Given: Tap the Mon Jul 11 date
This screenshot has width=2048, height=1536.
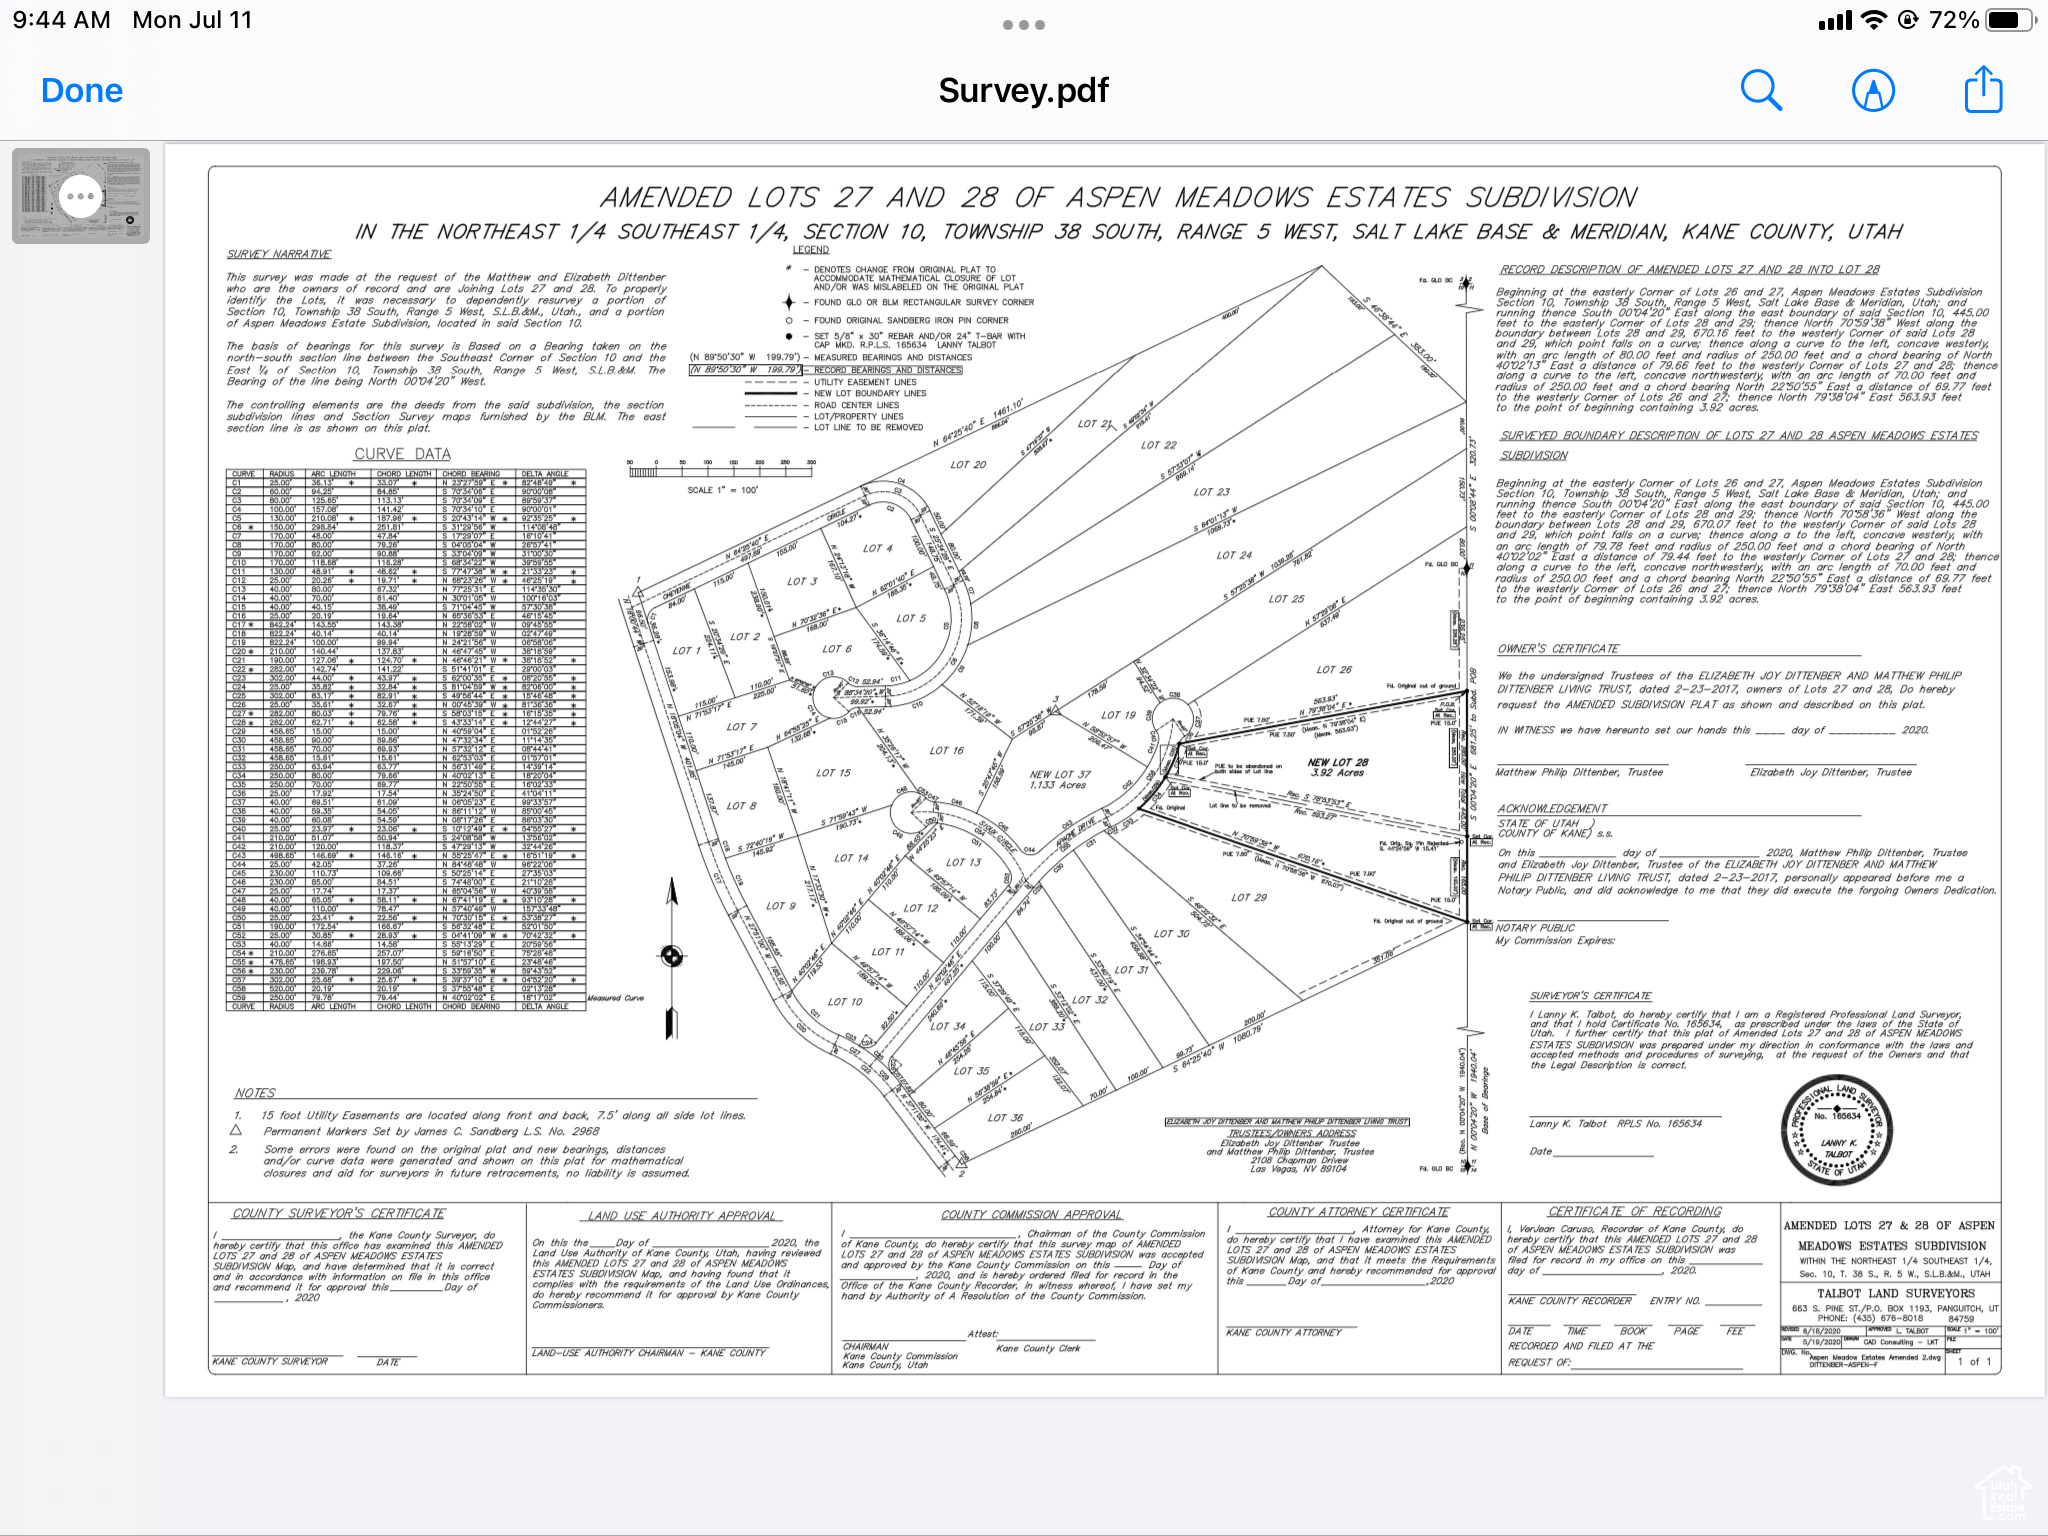Looking at the screenshot, I should 192,20.
